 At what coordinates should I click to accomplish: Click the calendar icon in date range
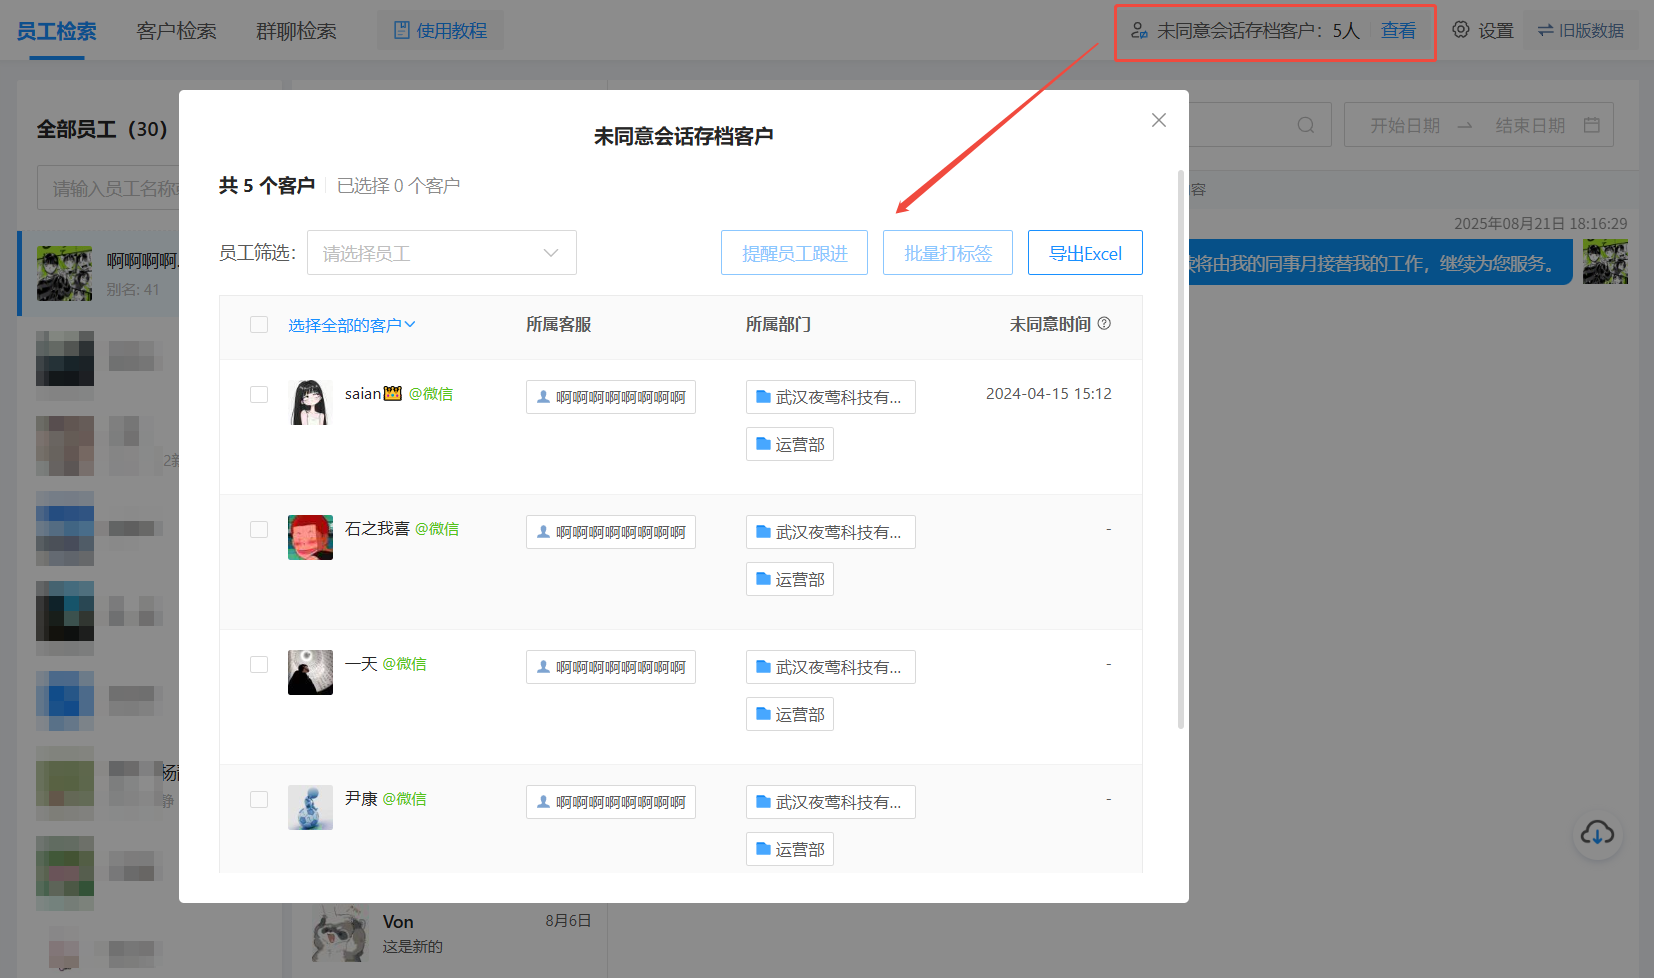click(1592, 125)
